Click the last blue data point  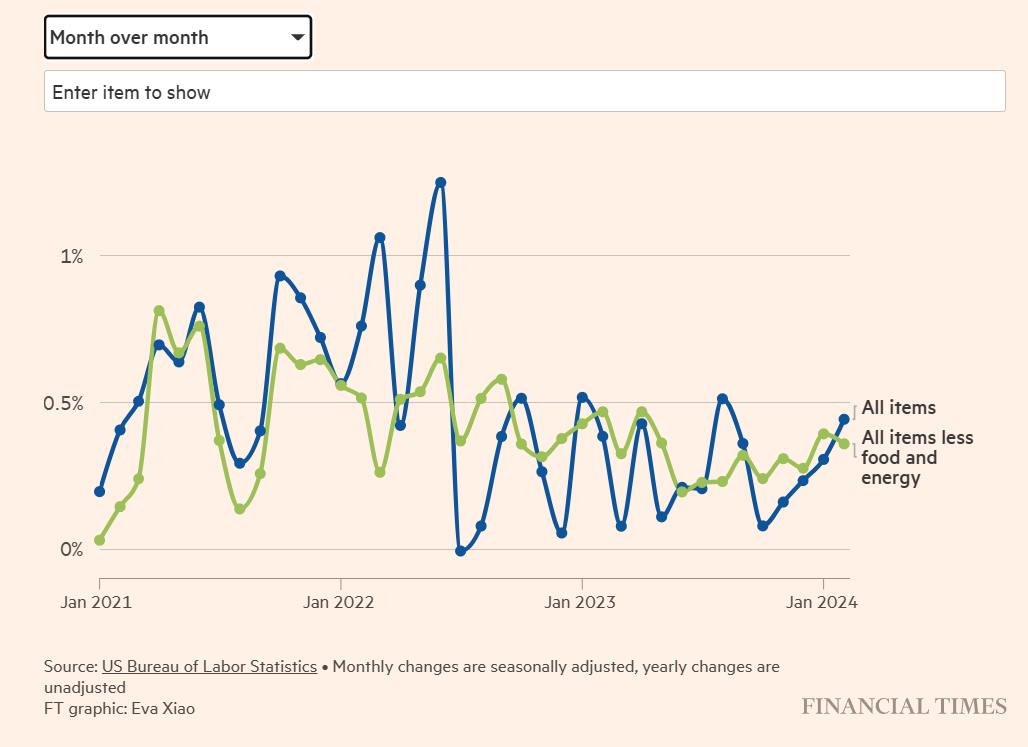pos(843,417)
